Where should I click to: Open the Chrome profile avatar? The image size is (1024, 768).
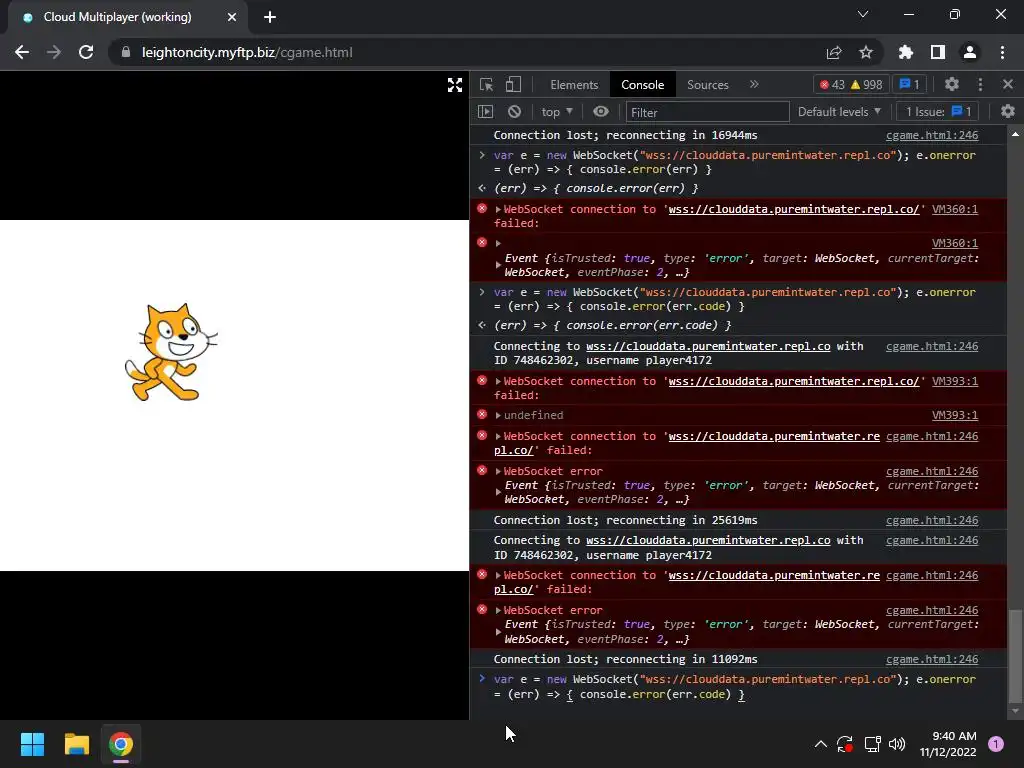click(x=970, y=52)
